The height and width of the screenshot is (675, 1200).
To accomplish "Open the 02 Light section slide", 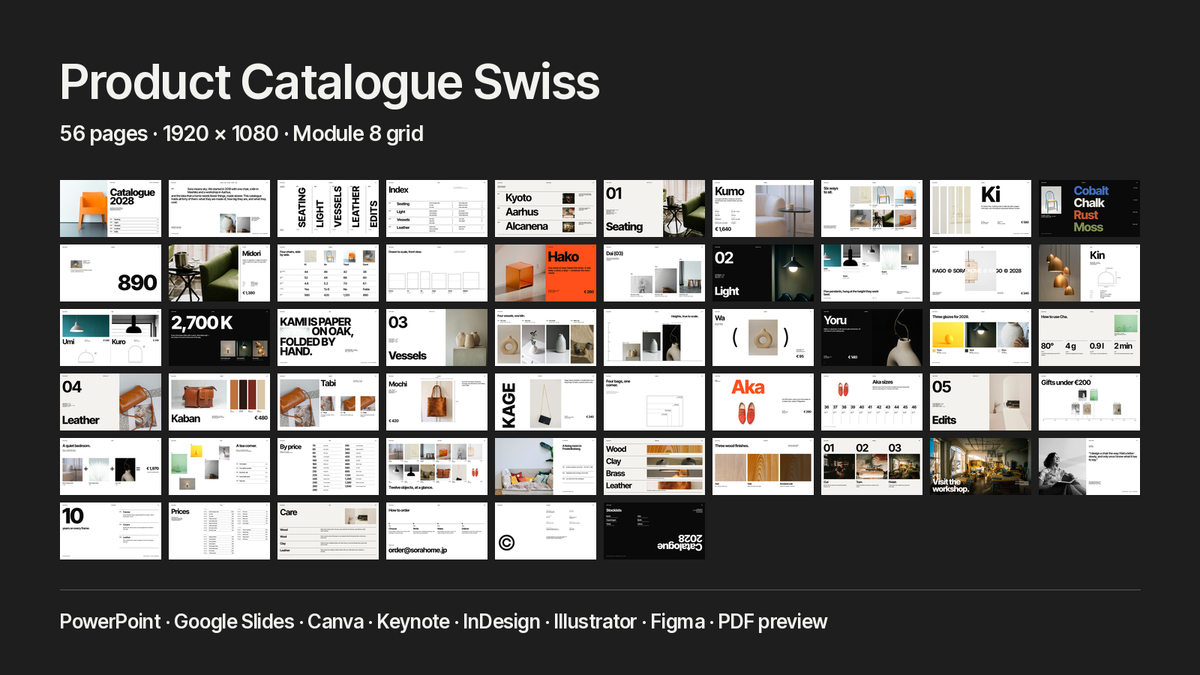I will 763,273.
